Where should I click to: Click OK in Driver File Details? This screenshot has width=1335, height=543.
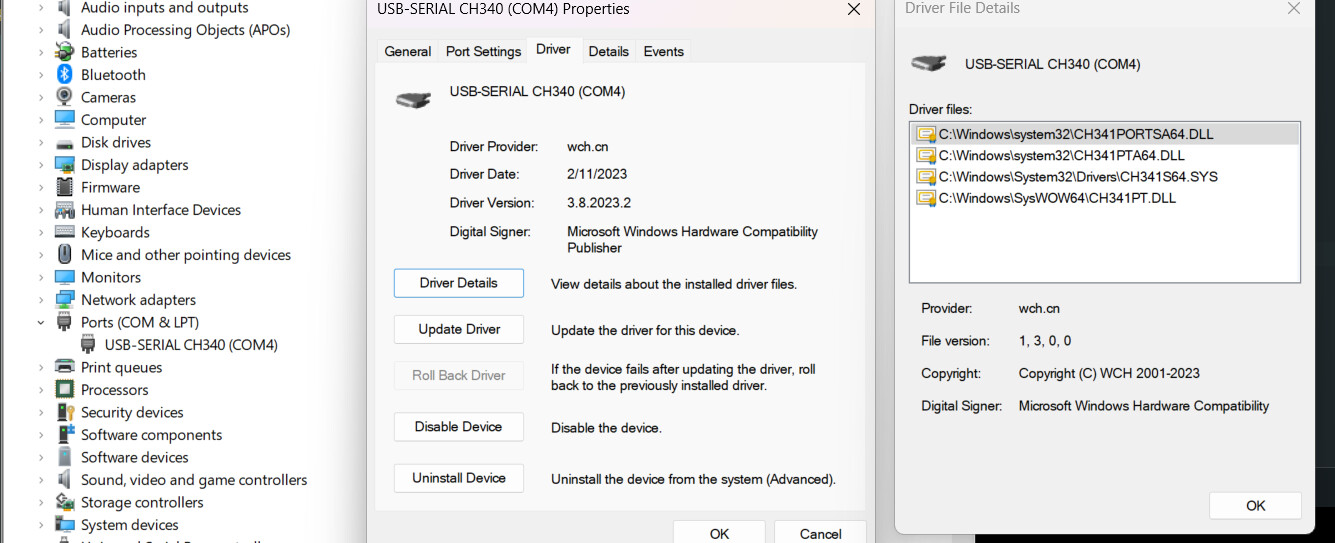click(1255, 505)
